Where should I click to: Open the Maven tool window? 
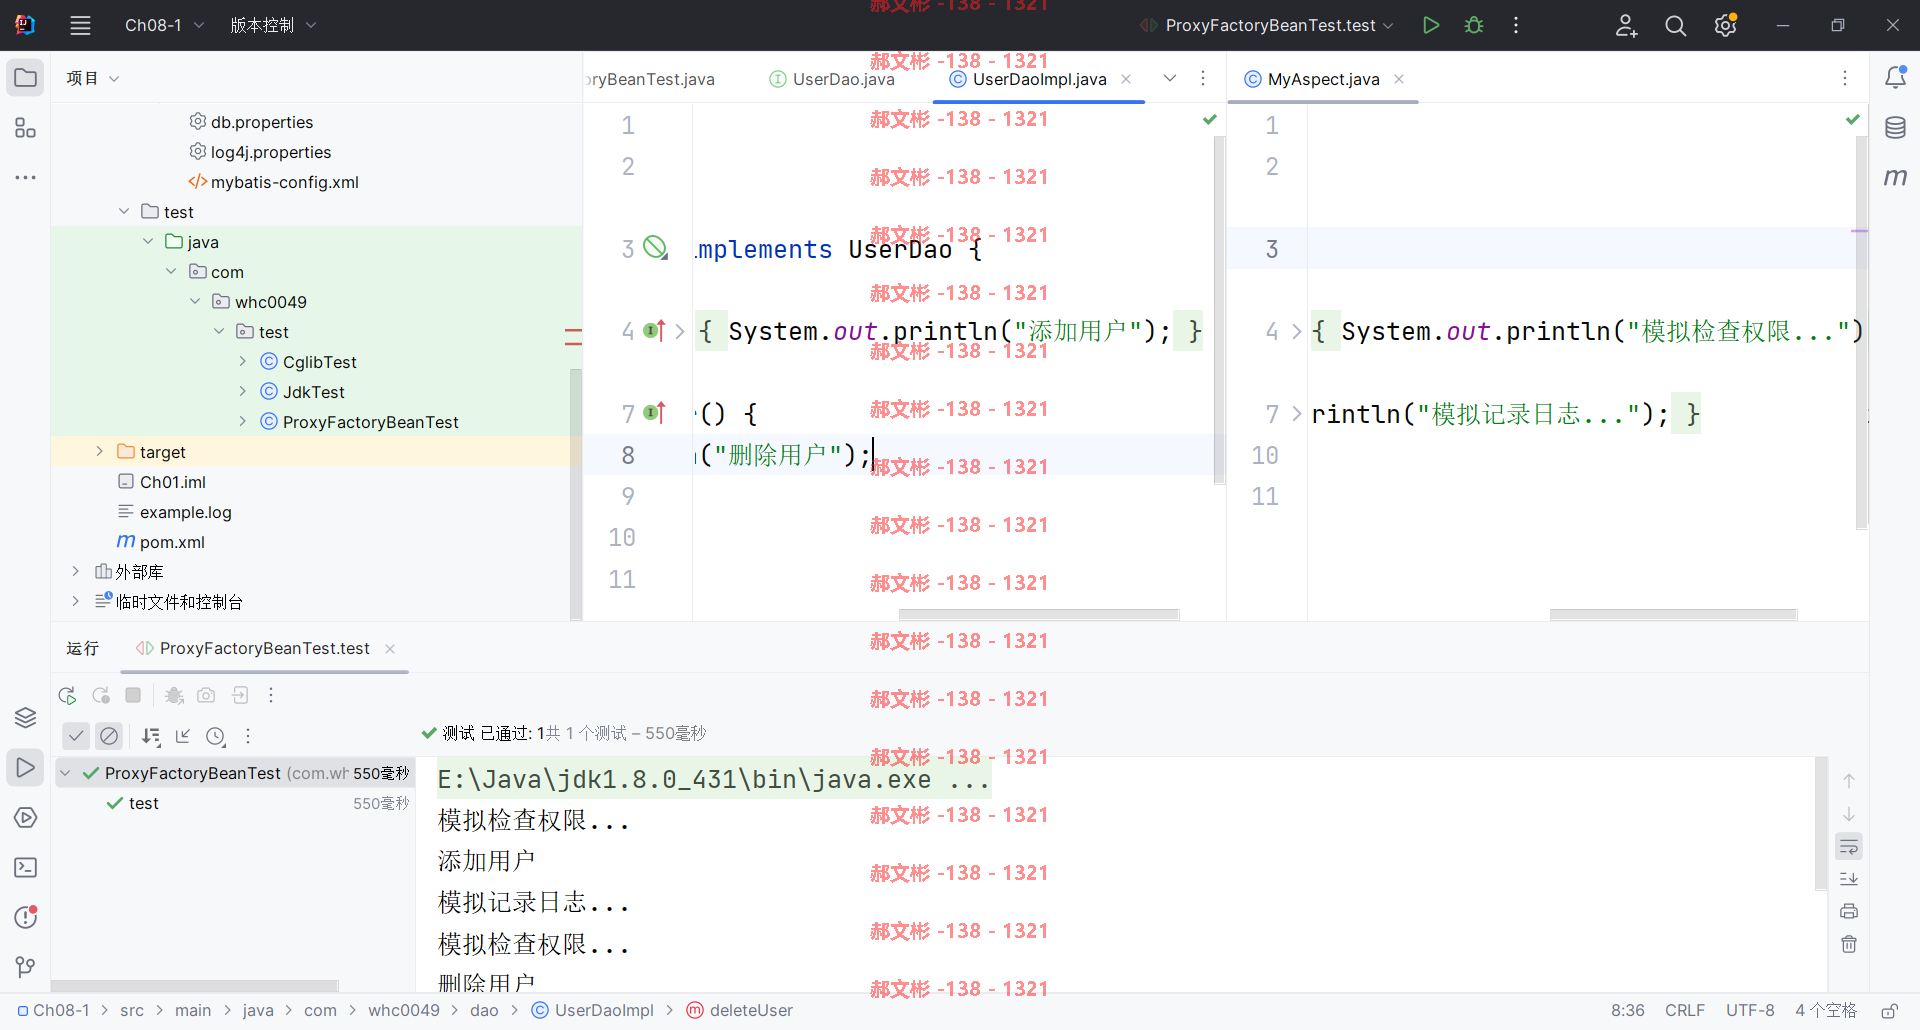[x=1895, y=177]
